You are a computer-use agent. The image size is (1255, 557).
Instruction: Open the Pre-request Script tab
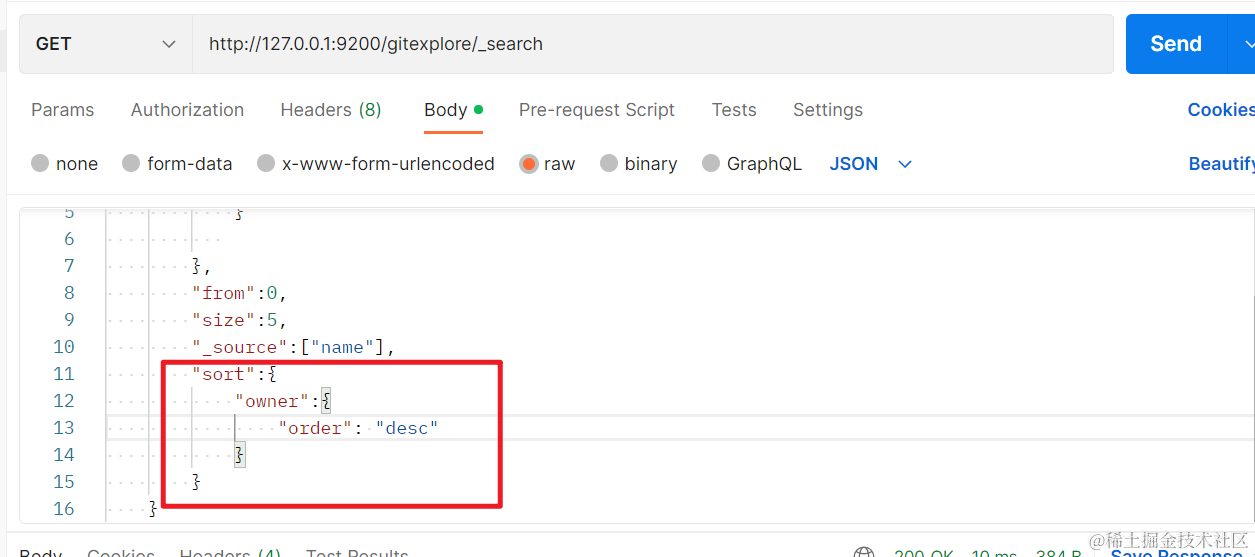click(597, 110)
